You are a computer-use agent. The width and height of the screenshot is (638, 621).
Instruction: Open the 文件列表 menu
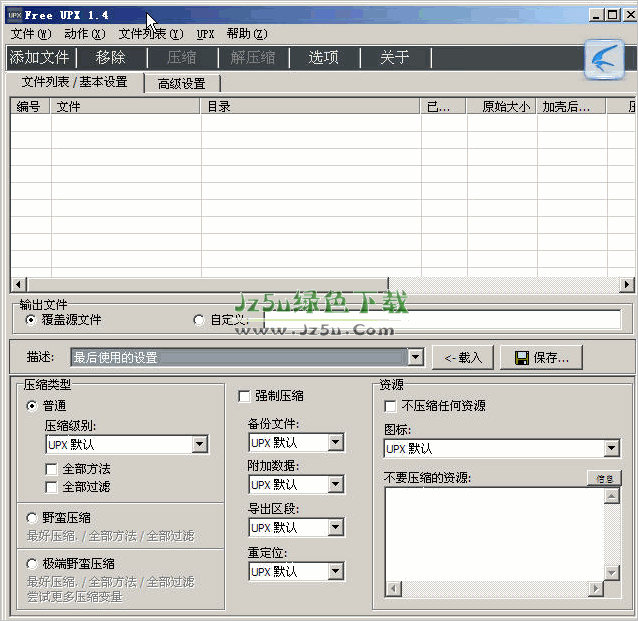151,34
